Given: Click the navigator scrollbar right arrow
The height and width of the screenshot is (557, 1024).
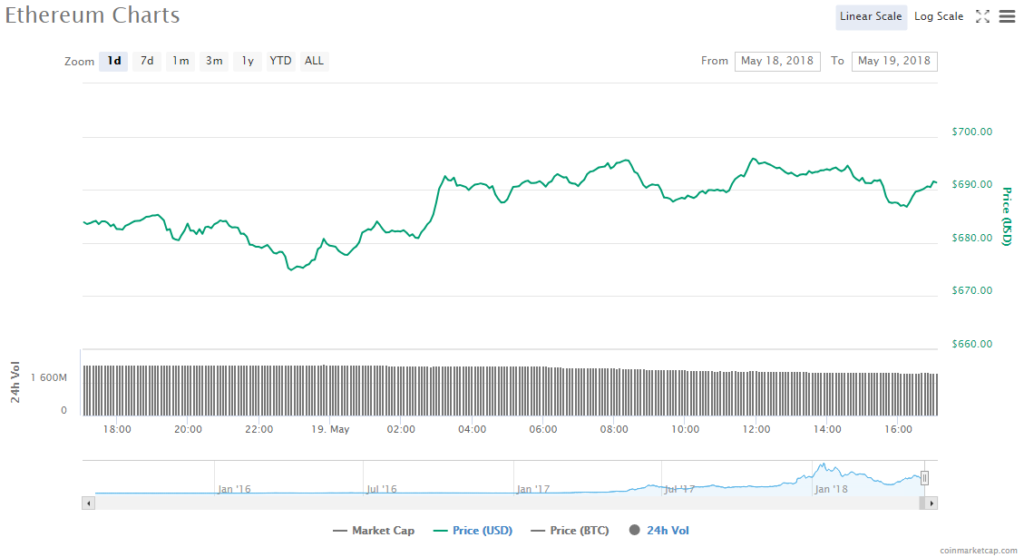Looking at the screenshot, I should click(x=932, y=503).
